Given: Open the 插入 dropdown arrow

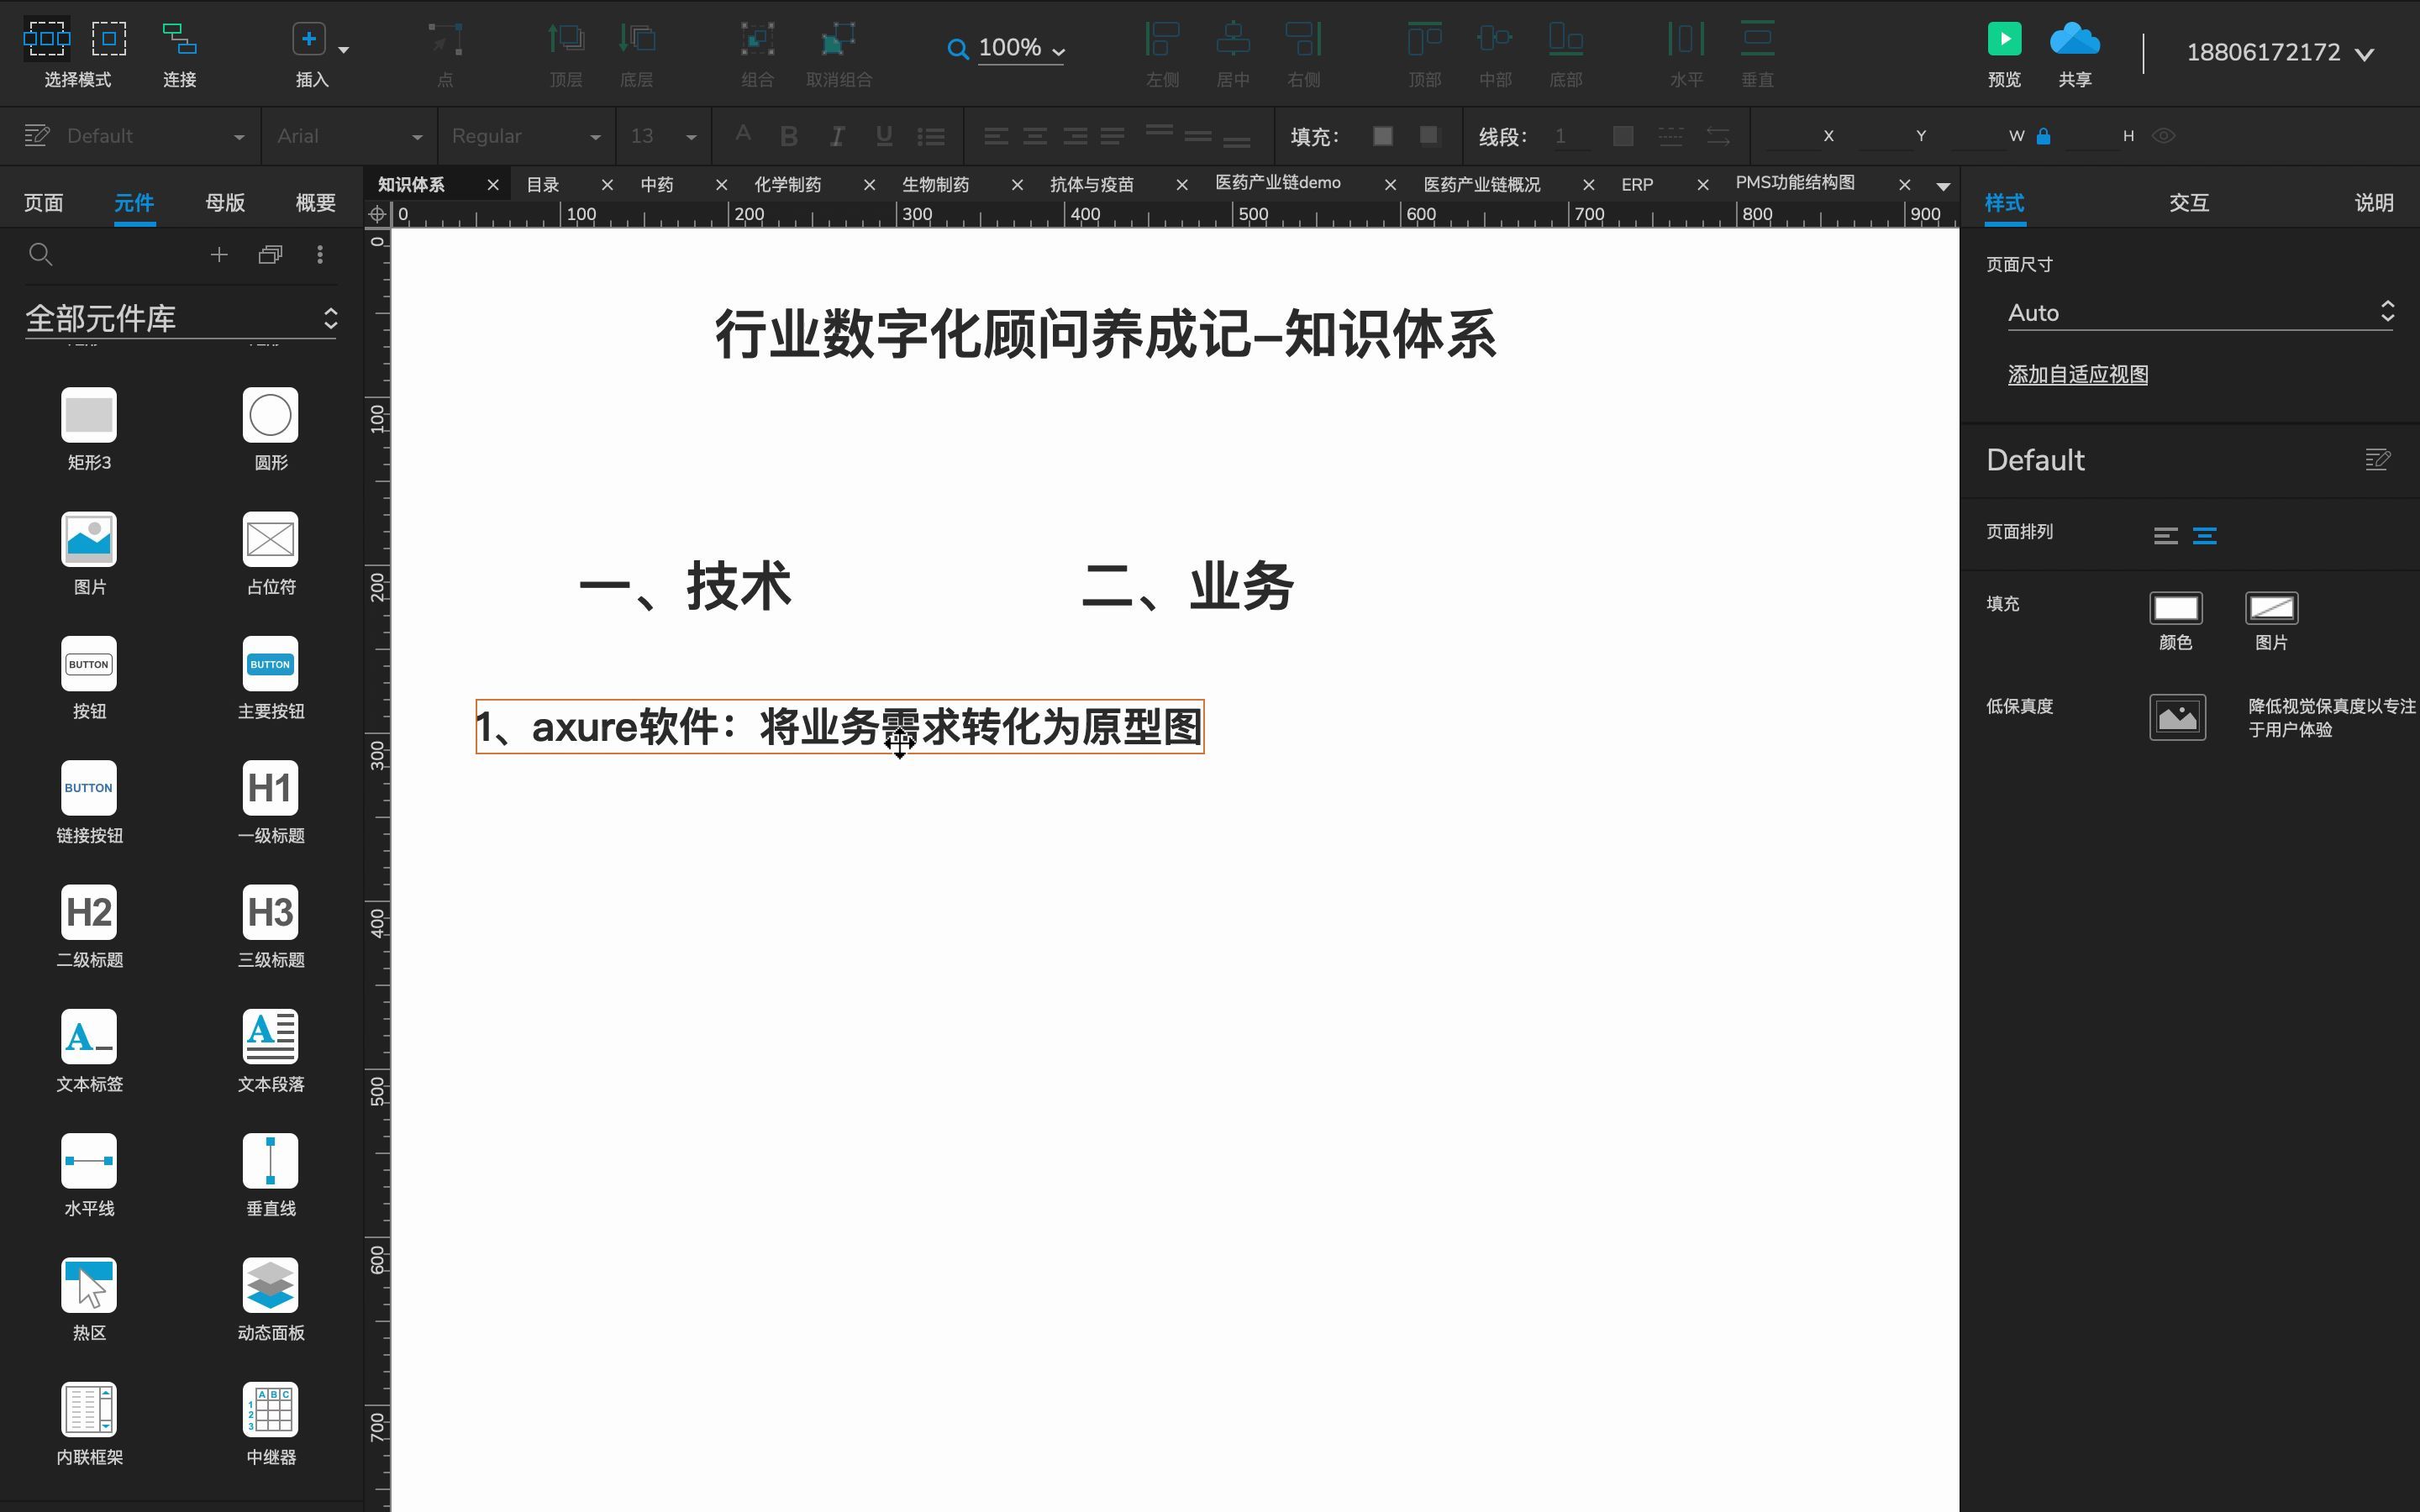Looking at the screenshot, I should coord(344,49).
